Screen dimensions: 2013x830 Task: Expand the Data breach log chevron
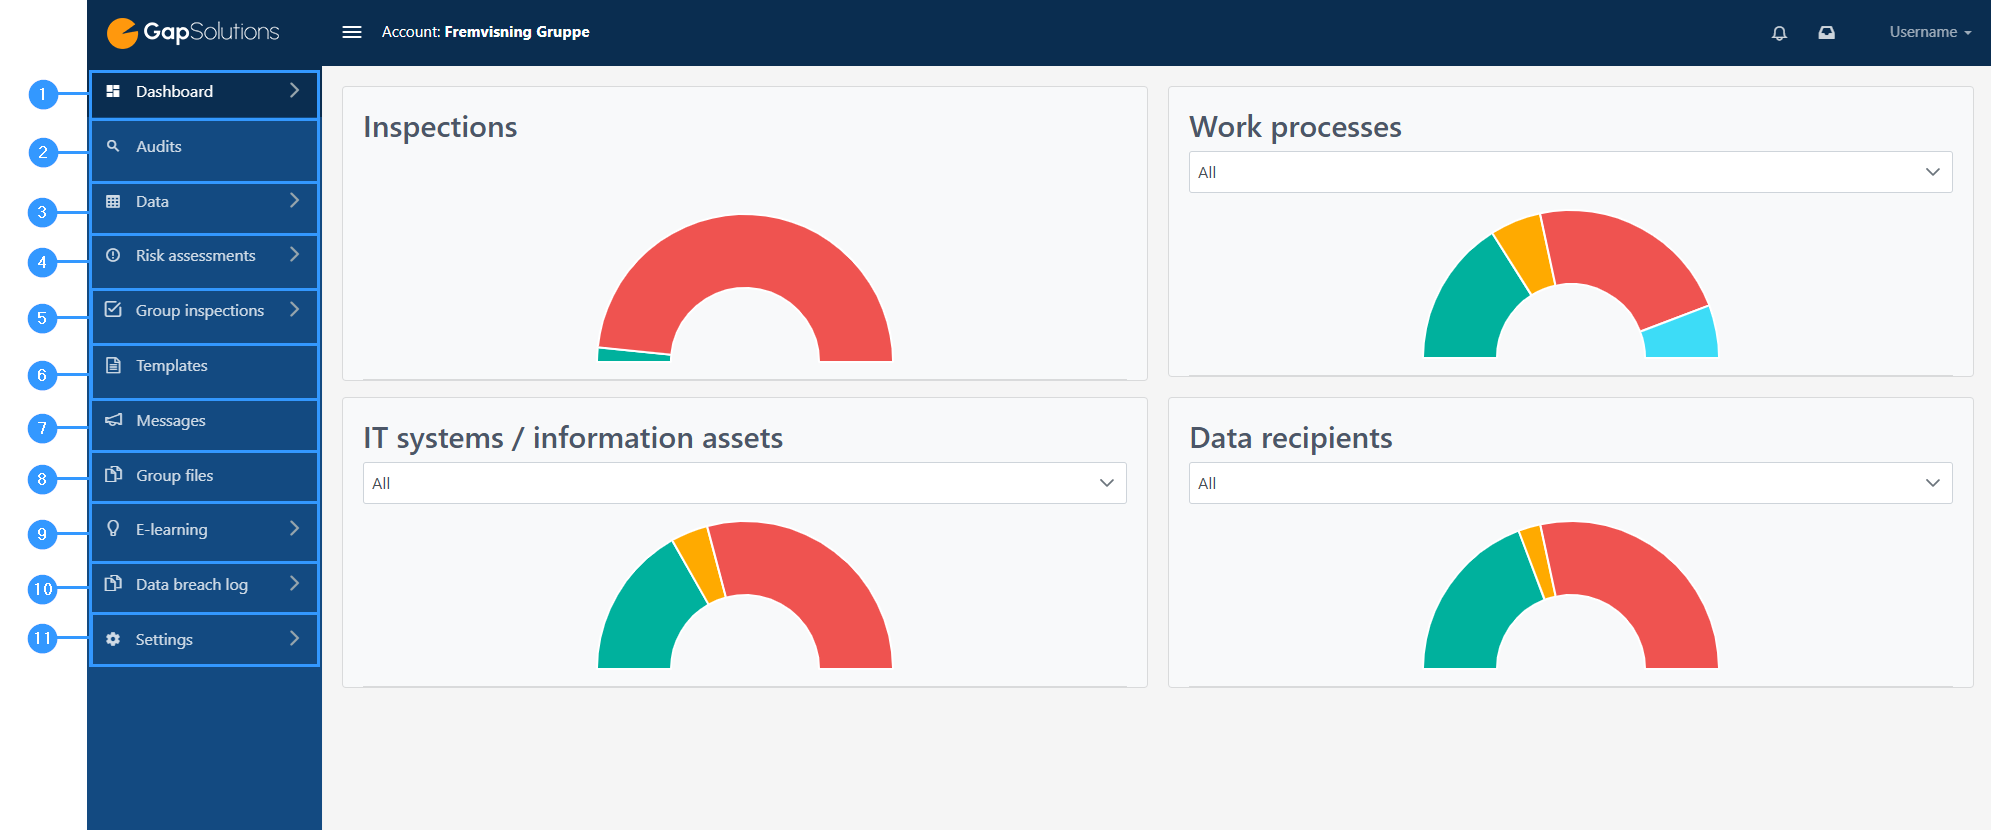tap(294, 584)
